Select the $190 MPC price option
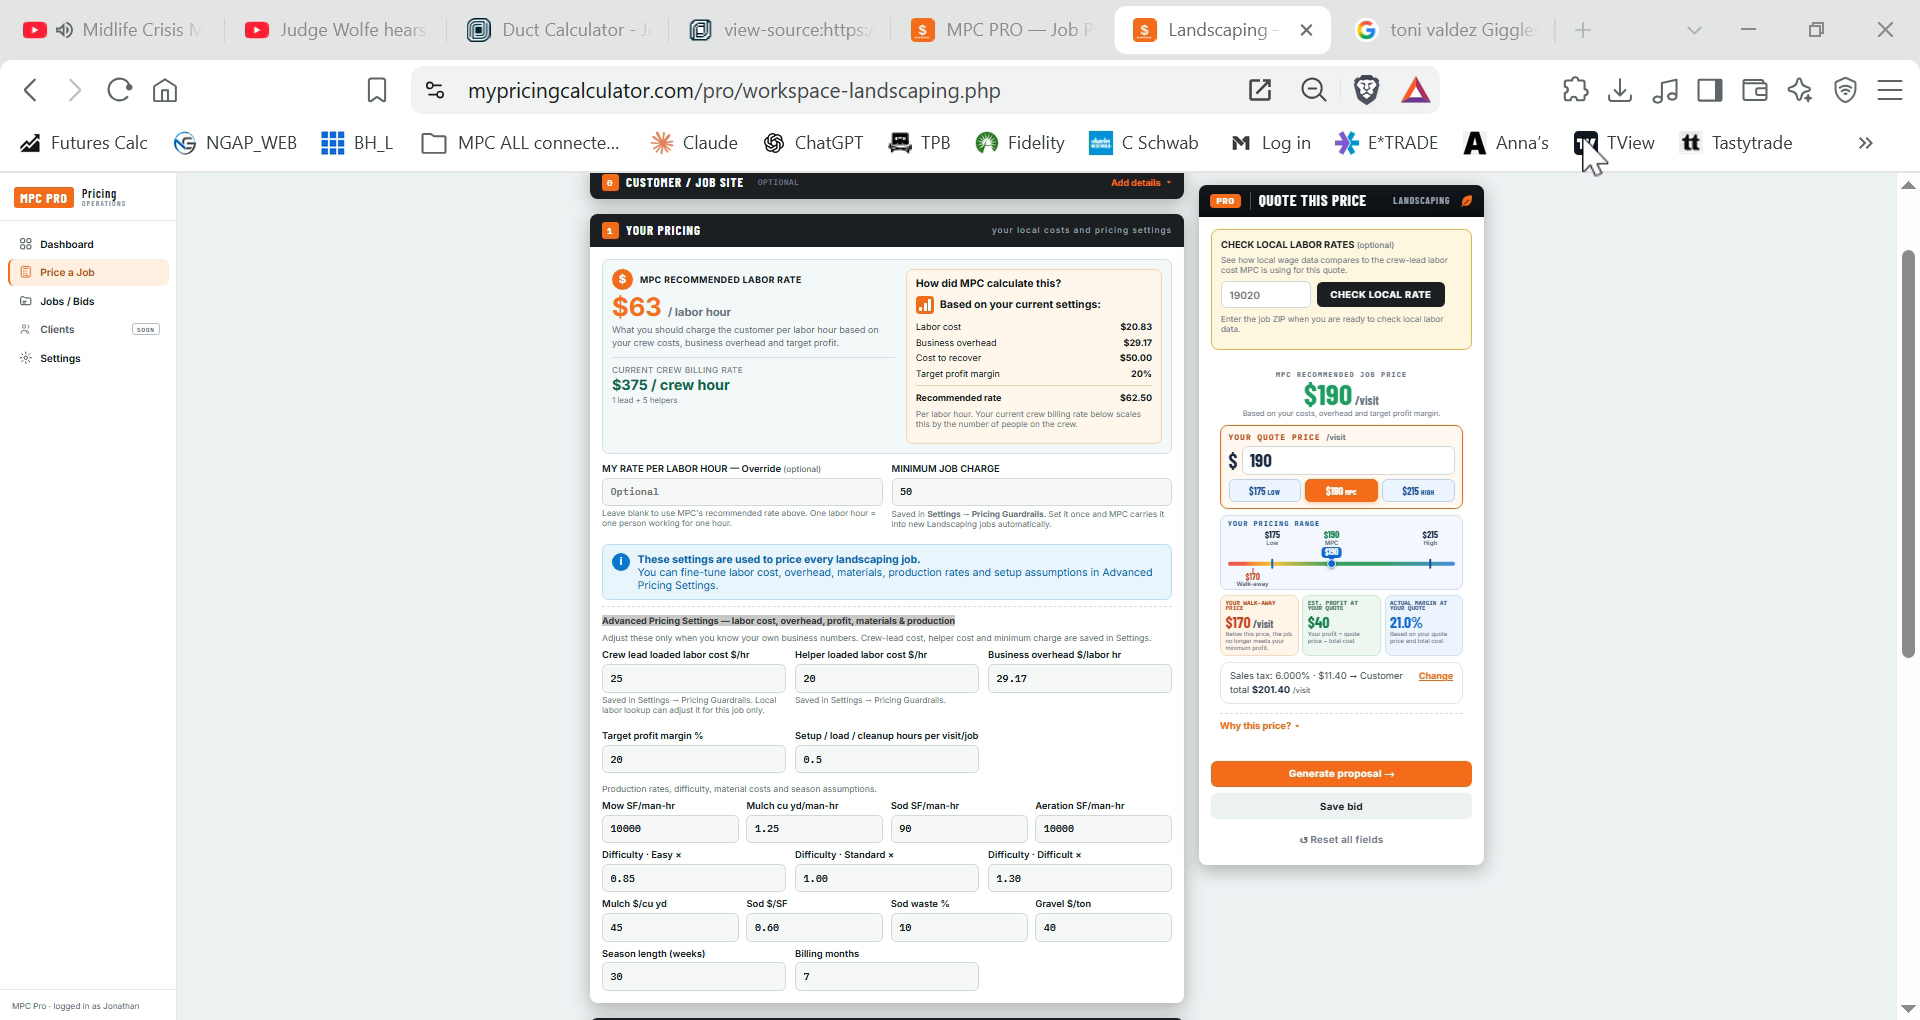This screenshot has width=1920, height=1020. pyautogui.click(x=1341, y=491)
